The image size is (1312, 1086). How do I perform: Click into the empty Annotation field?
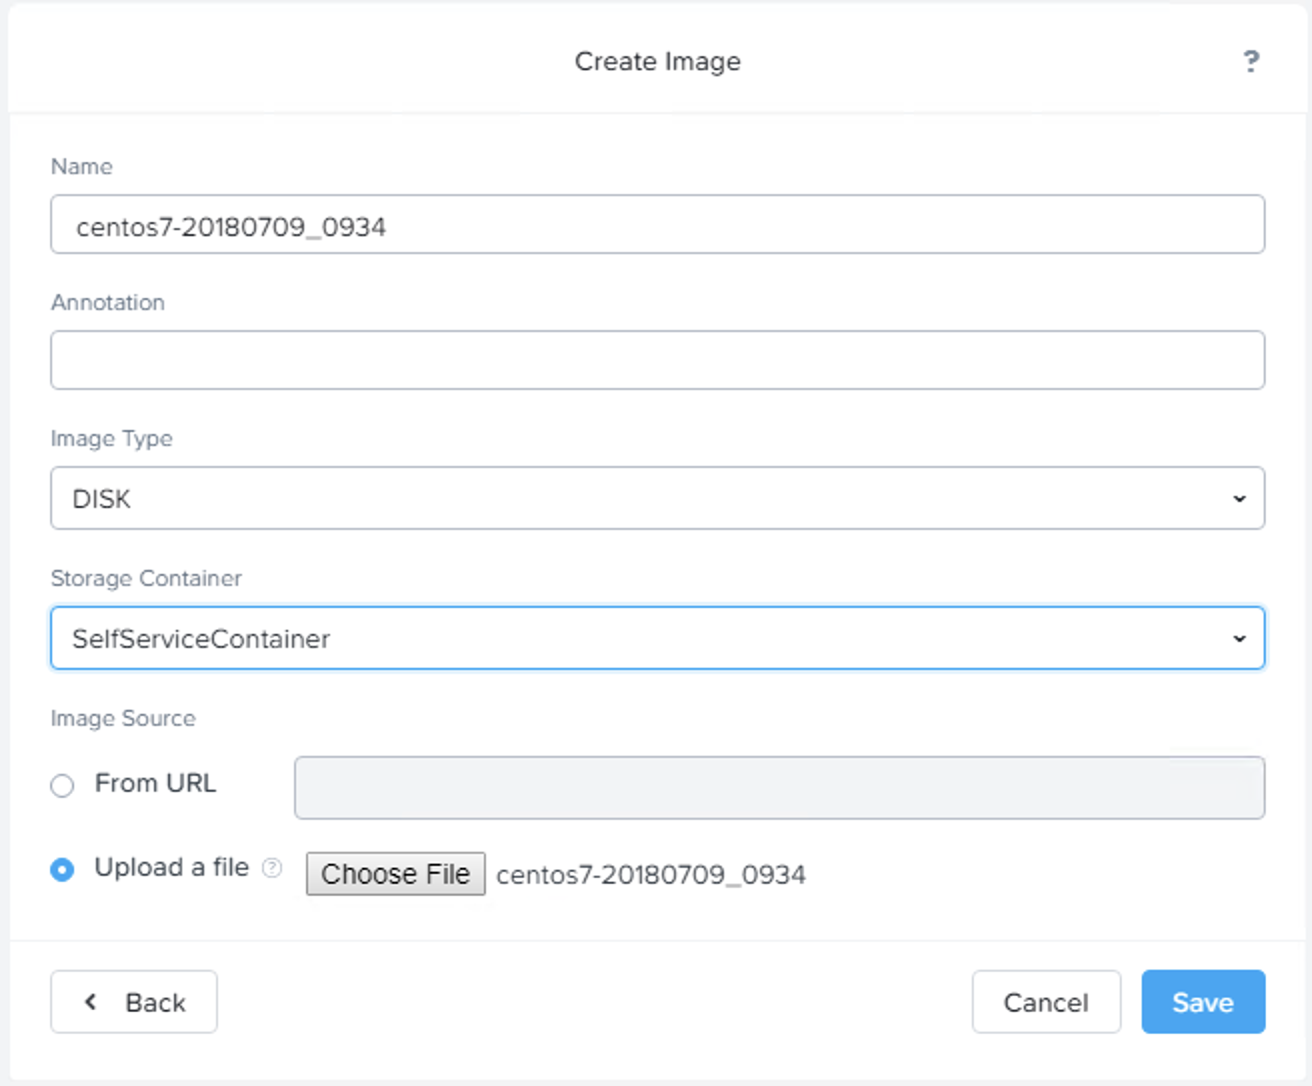point(657,360)
